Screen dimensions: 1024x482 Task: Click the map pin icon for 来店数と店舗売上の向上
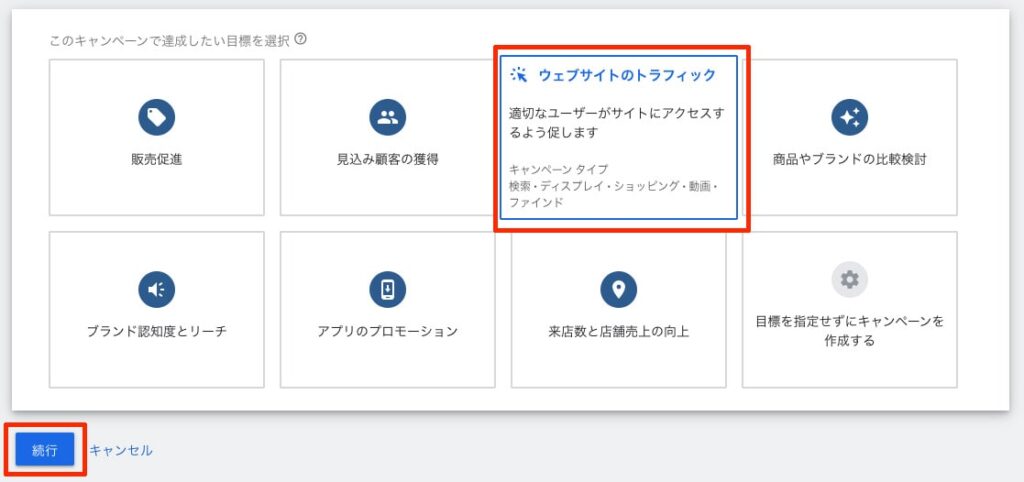[x=618, y=289]
